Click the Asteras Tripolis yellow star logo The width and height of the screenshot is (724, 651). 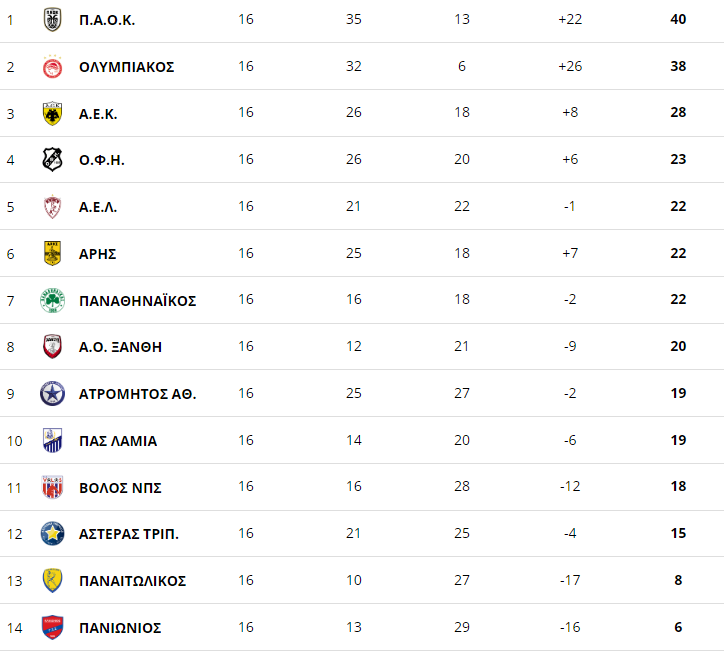[x=52, y=534]
